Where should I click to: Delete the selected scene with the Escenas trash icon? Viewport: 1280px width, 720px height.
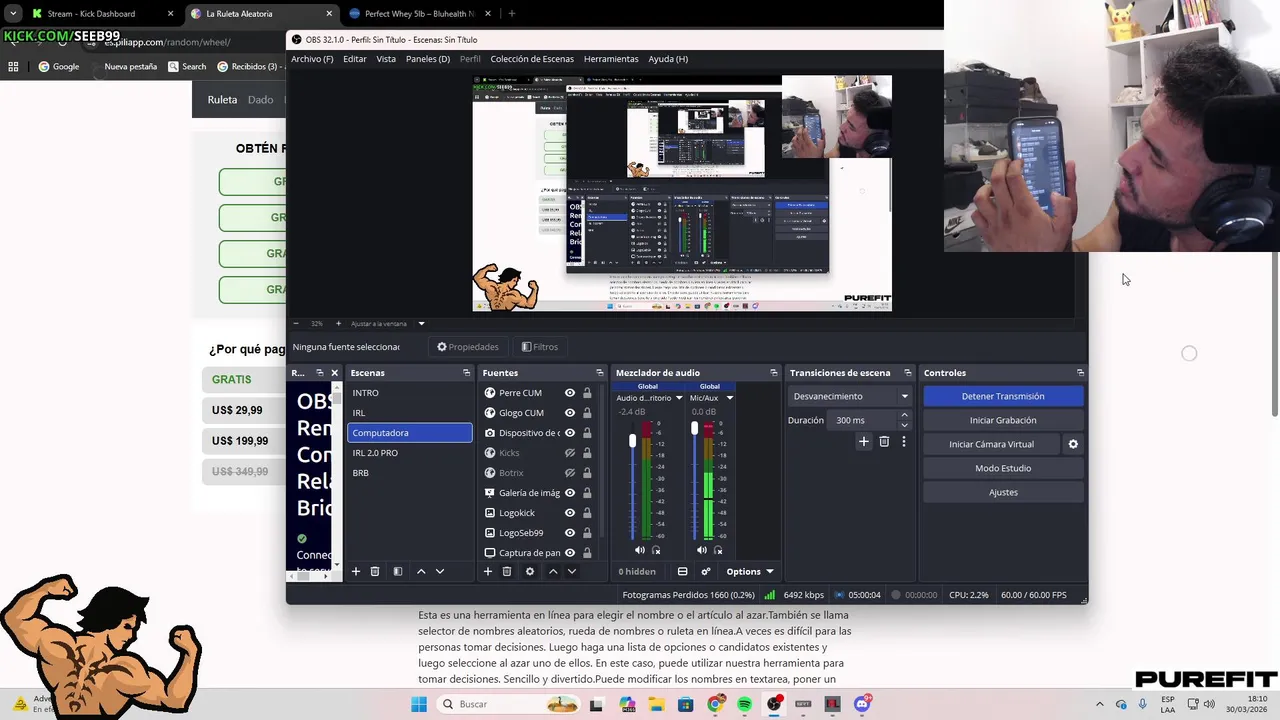coord(375,571)
